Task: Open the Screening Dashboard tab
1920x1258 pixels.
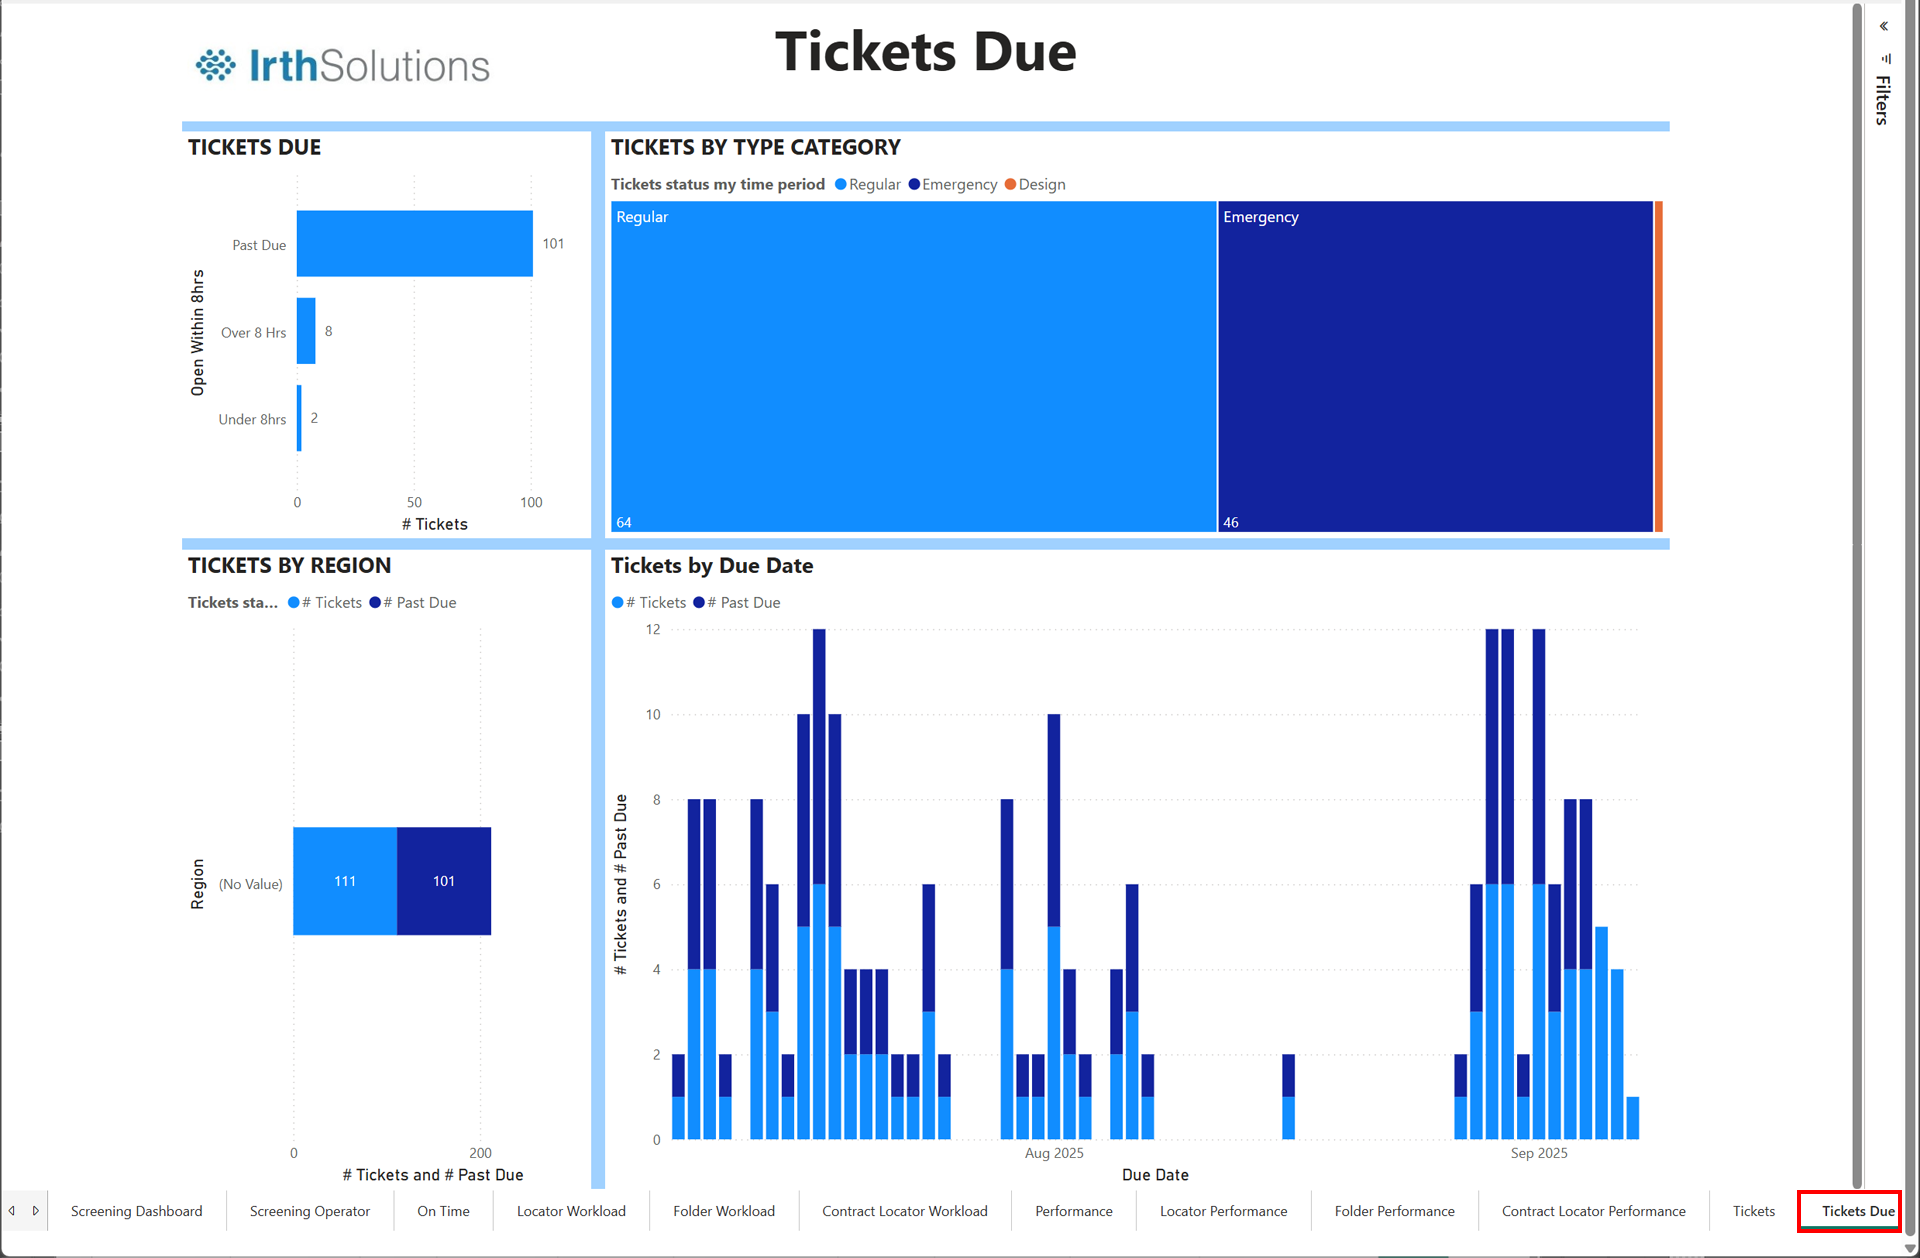Action: pyautogui.click(x=136, y=1211)
